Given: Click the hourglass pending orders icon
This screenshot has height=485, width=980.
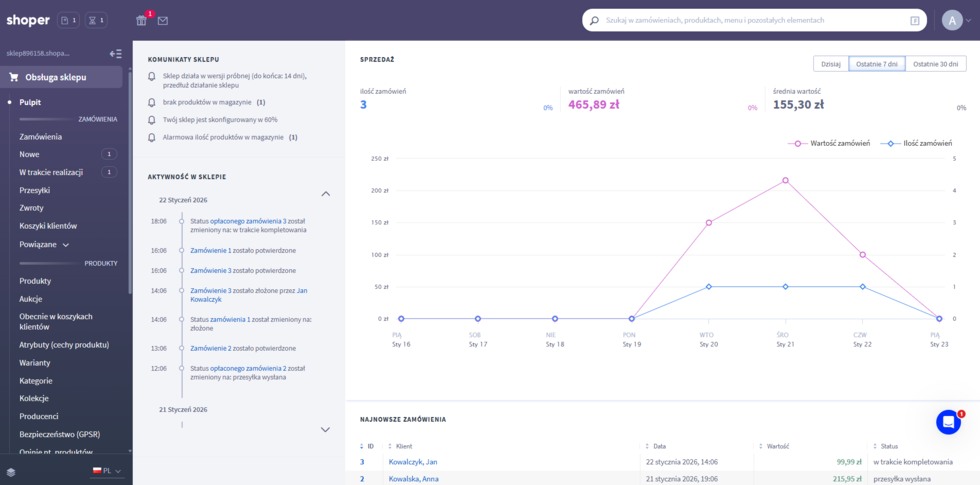Looking at the screenshot, I should 96,20.
